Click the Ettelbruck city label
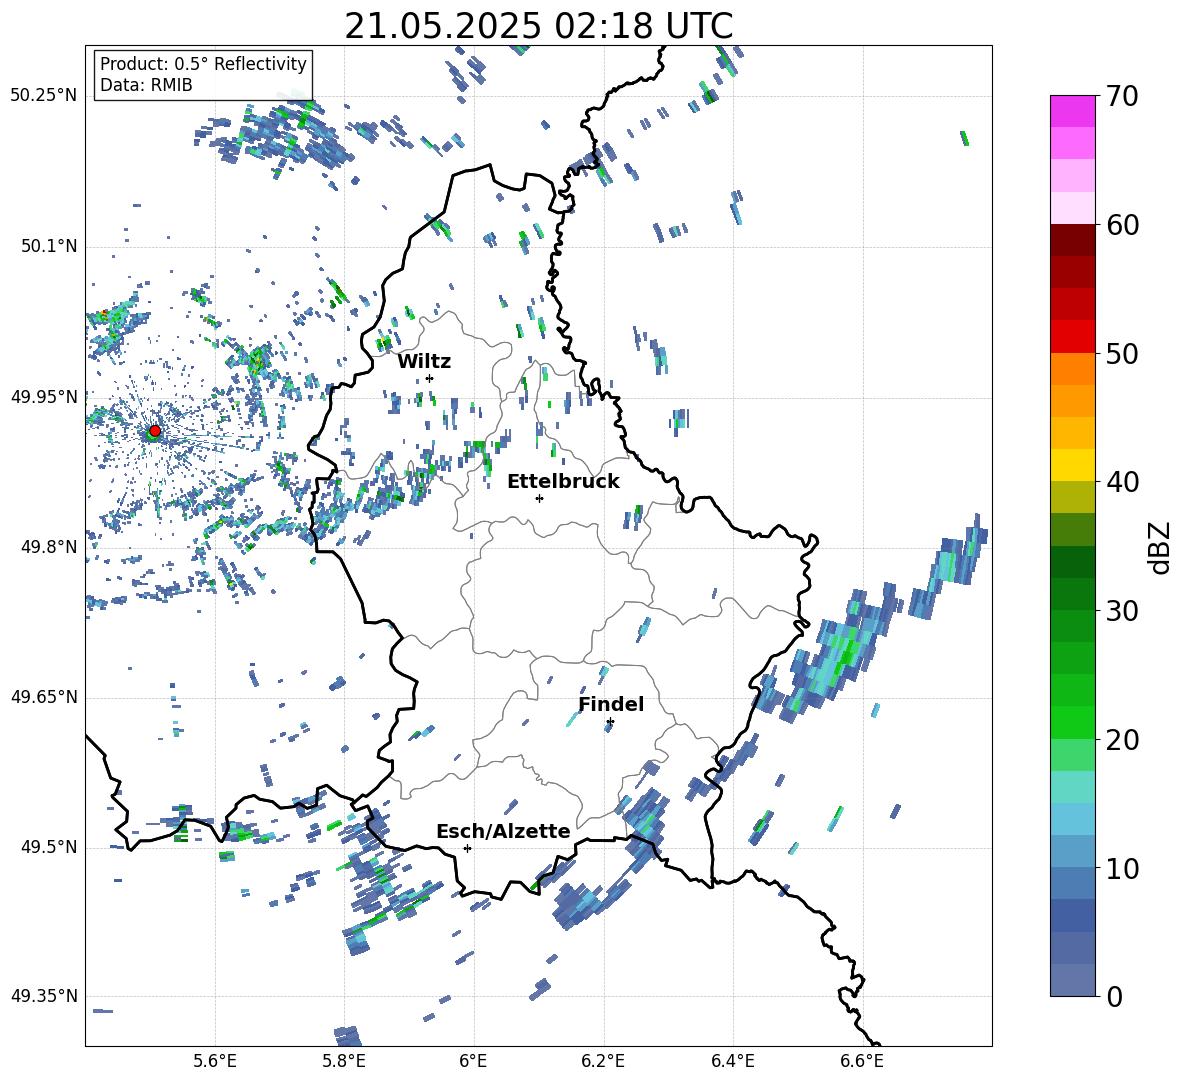This screenshot has height=1081, width=1184. [x=563, y=482]
